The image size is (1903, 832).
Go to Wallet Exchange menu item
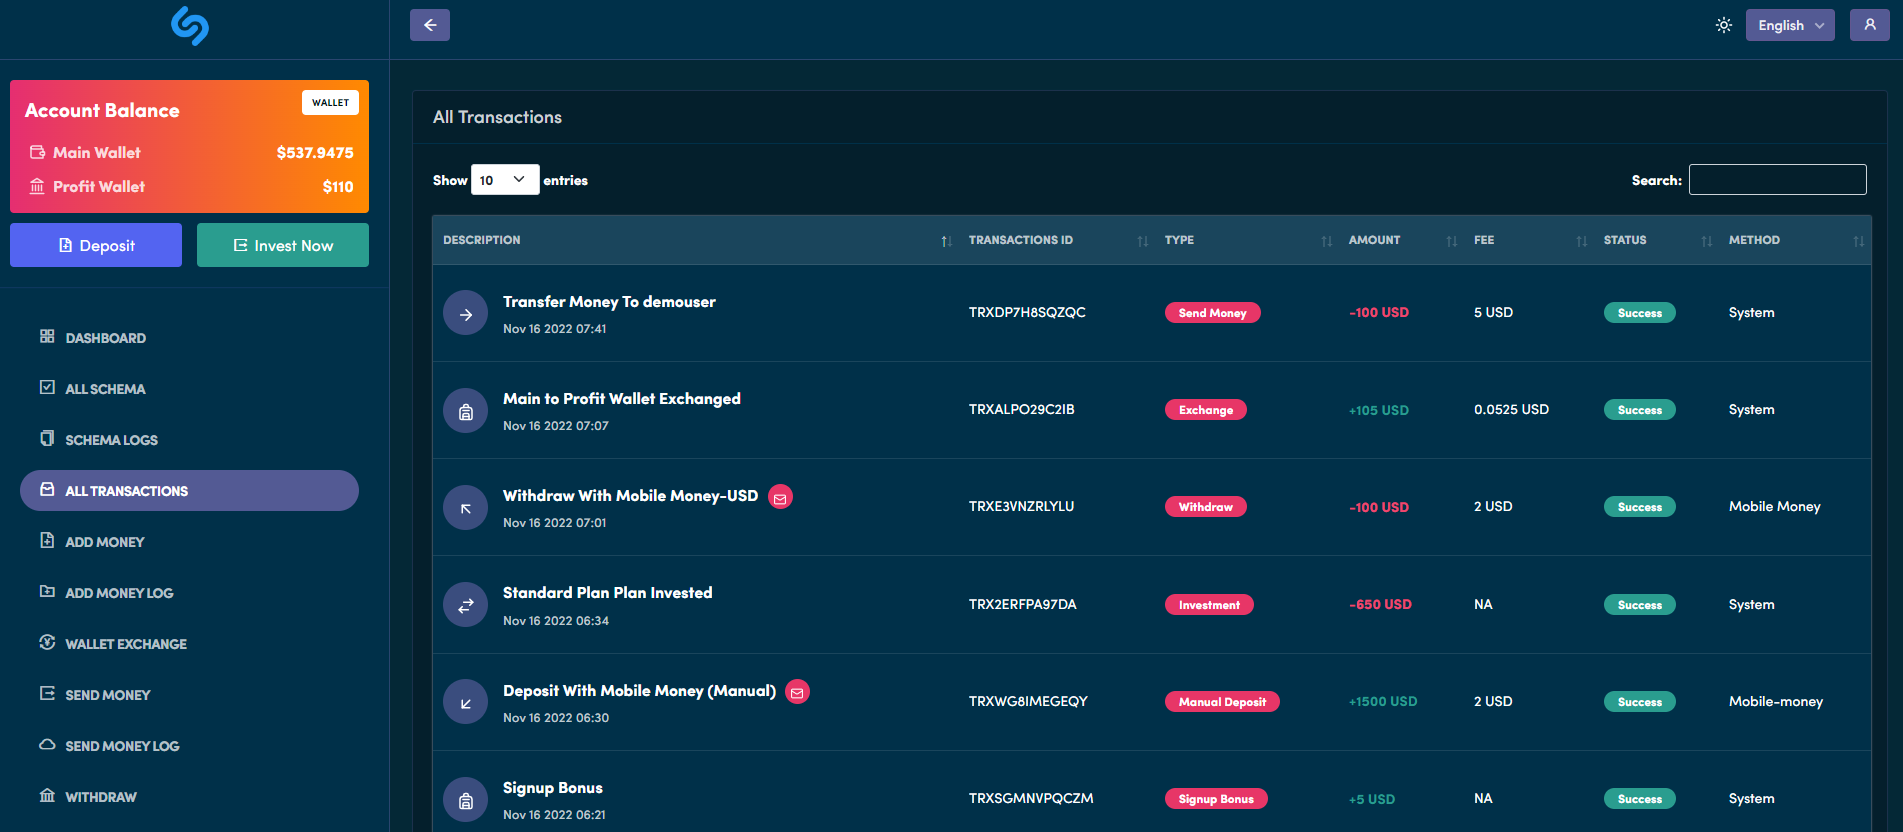(125, 644)
